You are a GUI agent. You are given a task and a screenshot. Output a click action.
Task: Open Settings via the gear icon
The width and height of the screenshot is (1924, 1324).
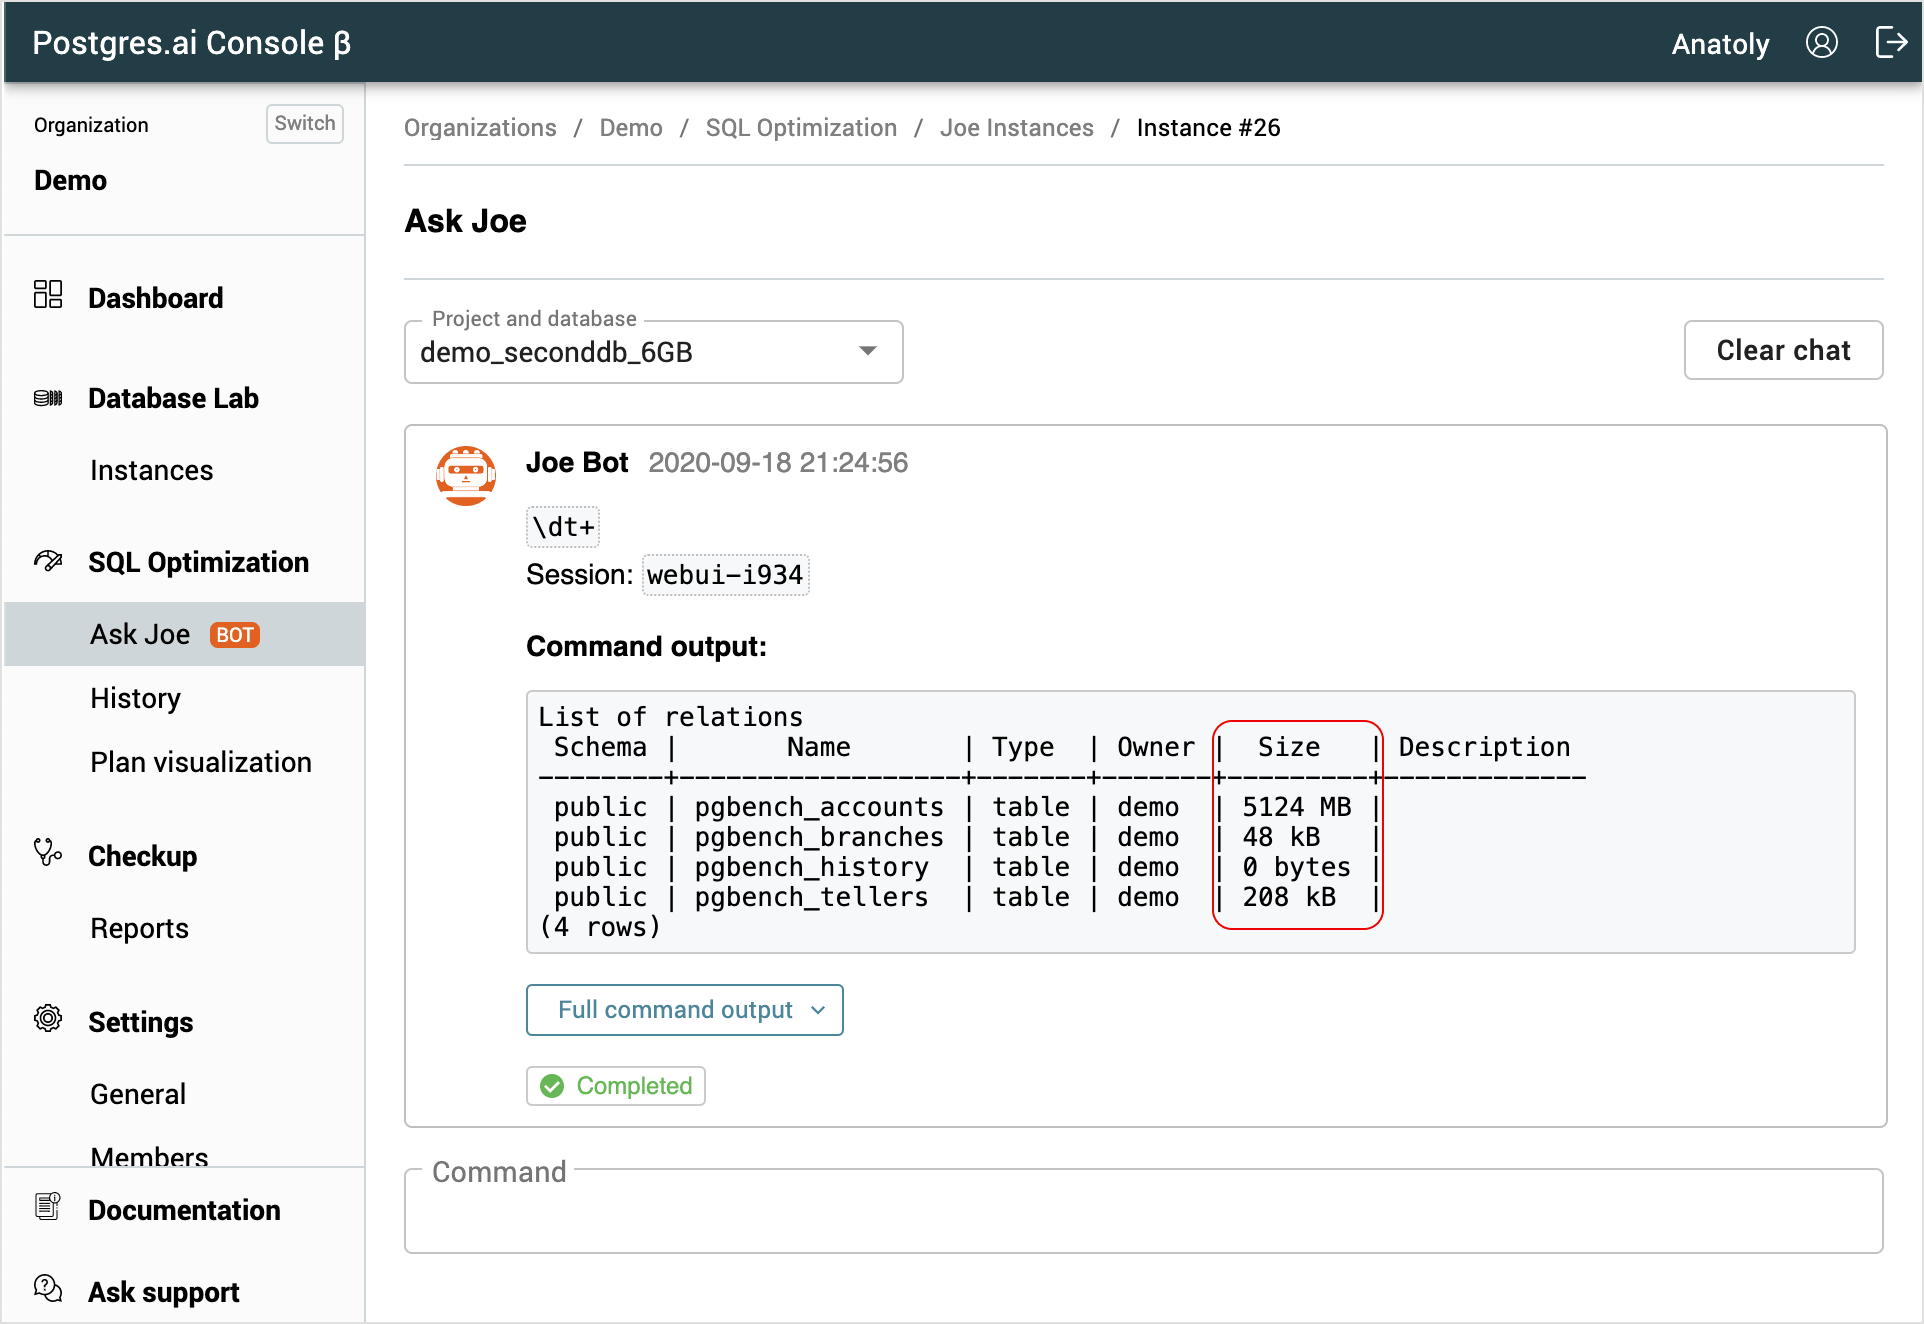(47, 1018)
